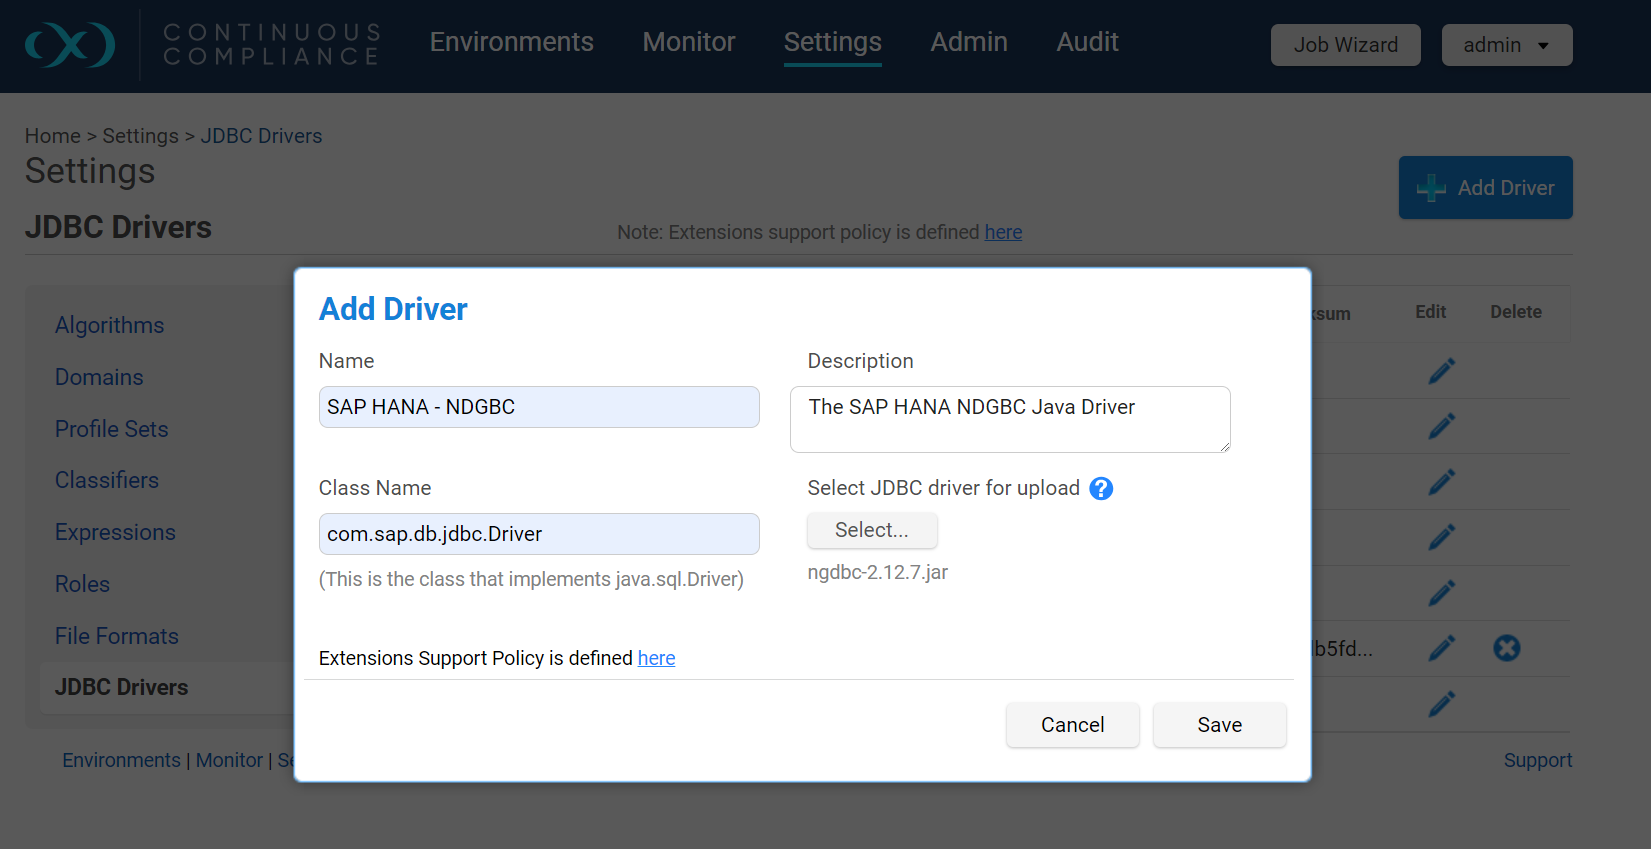This screenshot has height=849, width=1651.
Task: Click the last edit pencil in the table
Action: coord(1441,704)
